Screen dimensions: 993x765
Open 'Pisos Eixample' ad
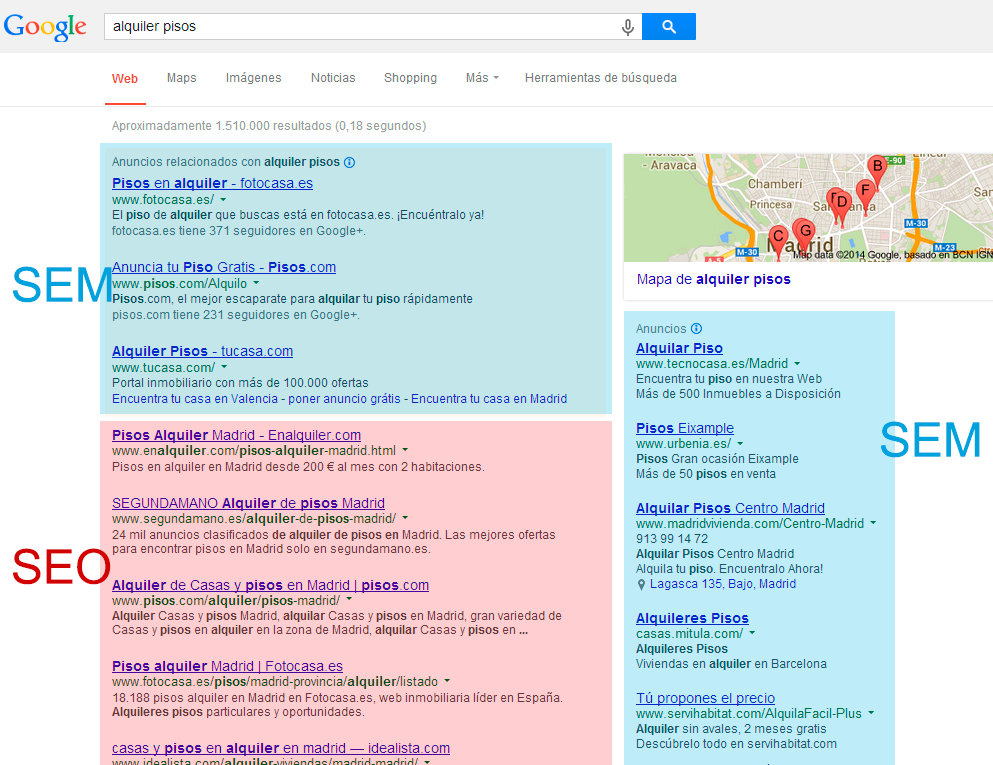[685, 428]
